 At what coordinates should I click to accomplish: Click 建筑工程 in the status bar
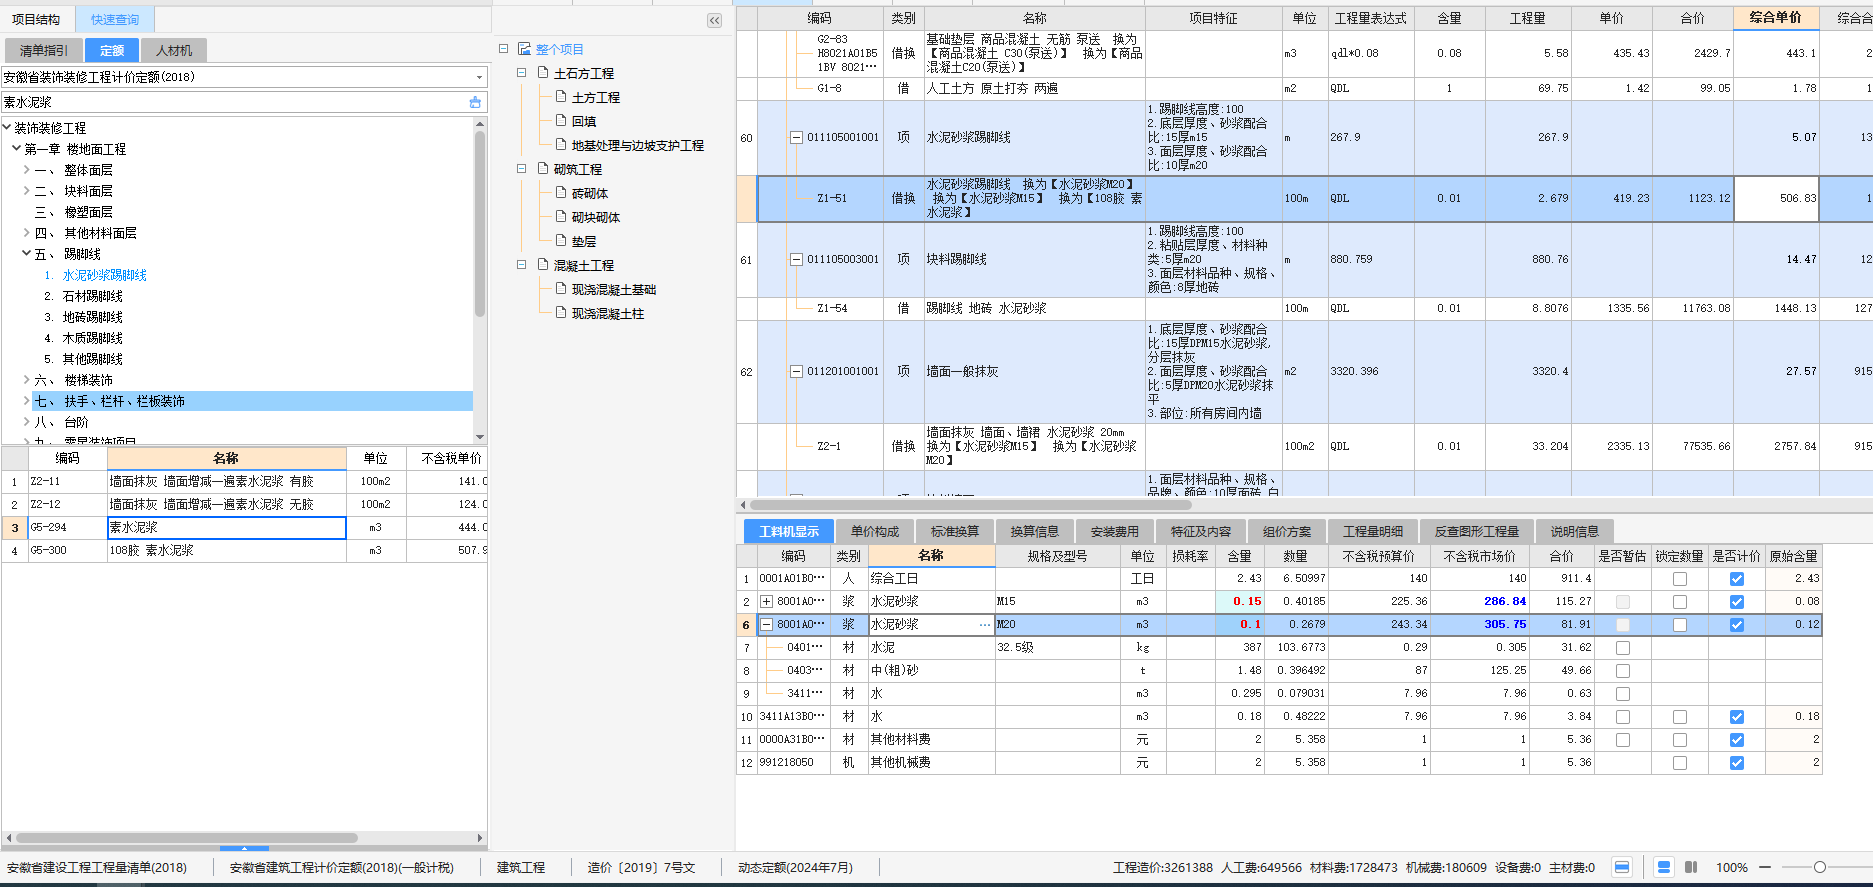[x=521, y=867]
